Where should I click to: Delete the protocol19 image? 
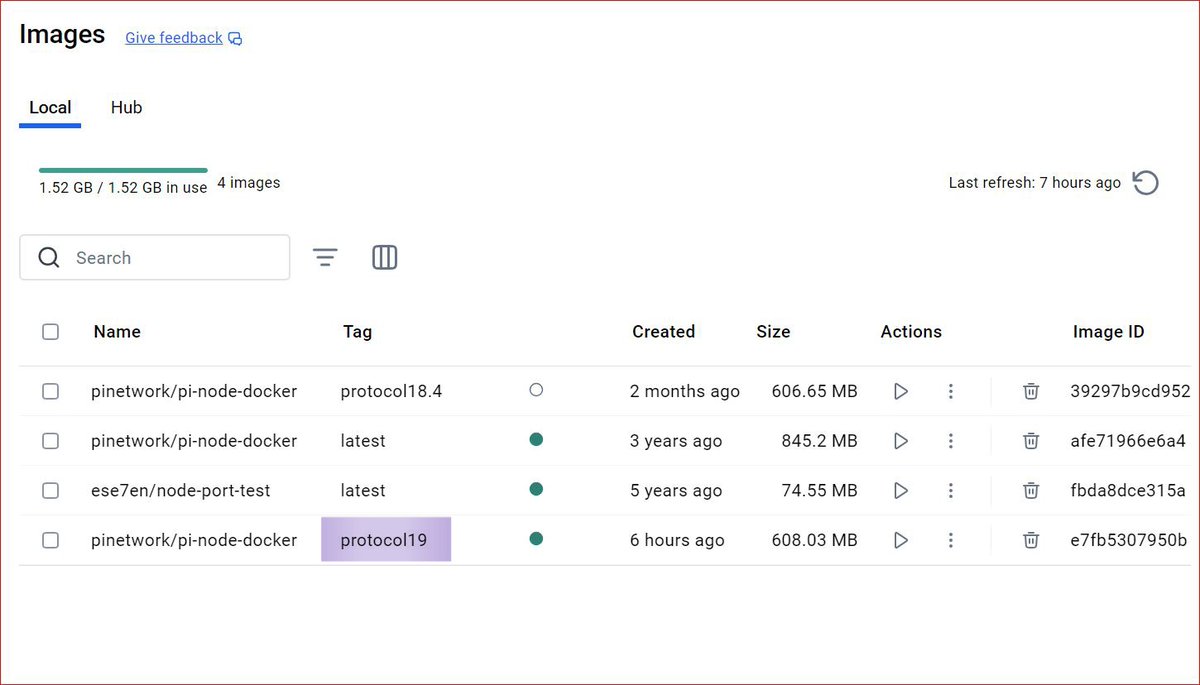pos(1031,540)
